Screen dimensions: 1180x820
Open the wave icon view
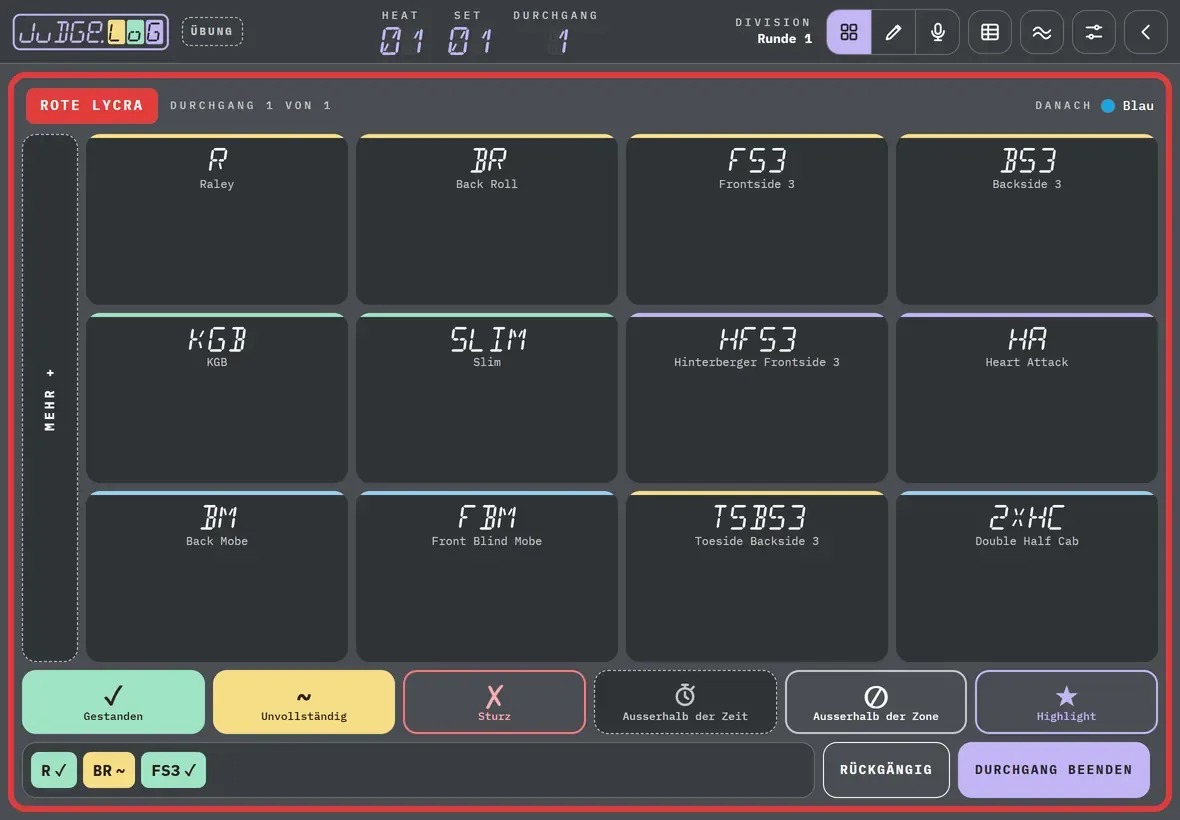(1042, 32)
